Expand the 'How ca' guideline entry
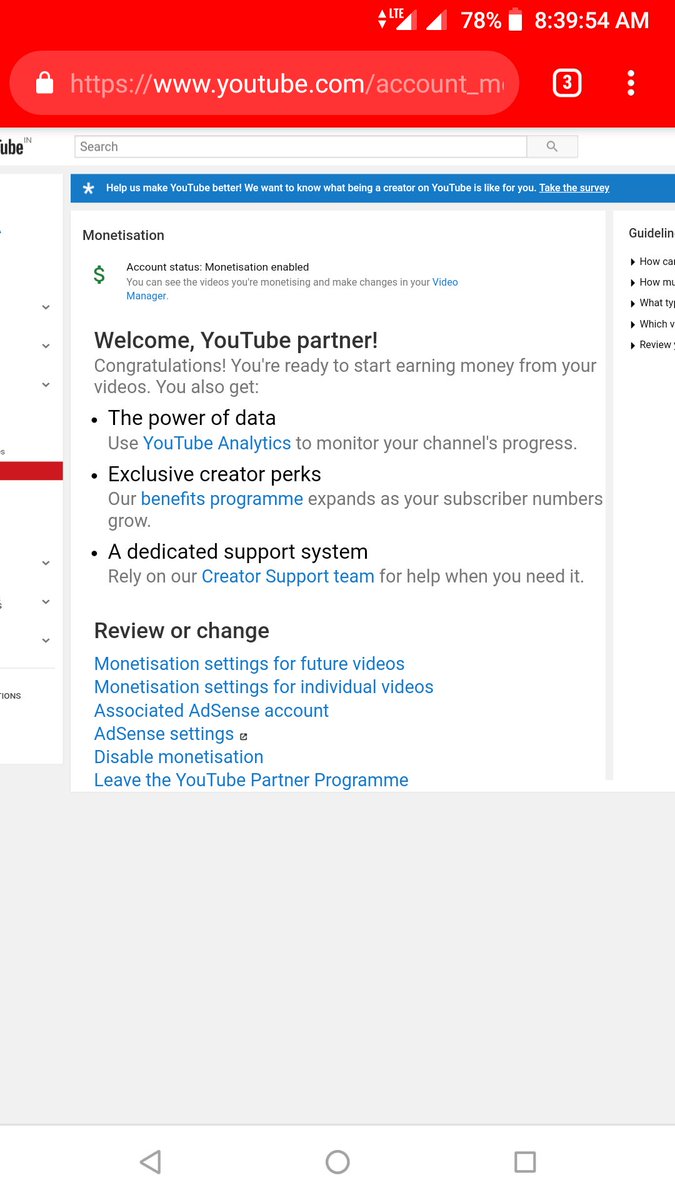675x1200 pixels. point(652,262)
